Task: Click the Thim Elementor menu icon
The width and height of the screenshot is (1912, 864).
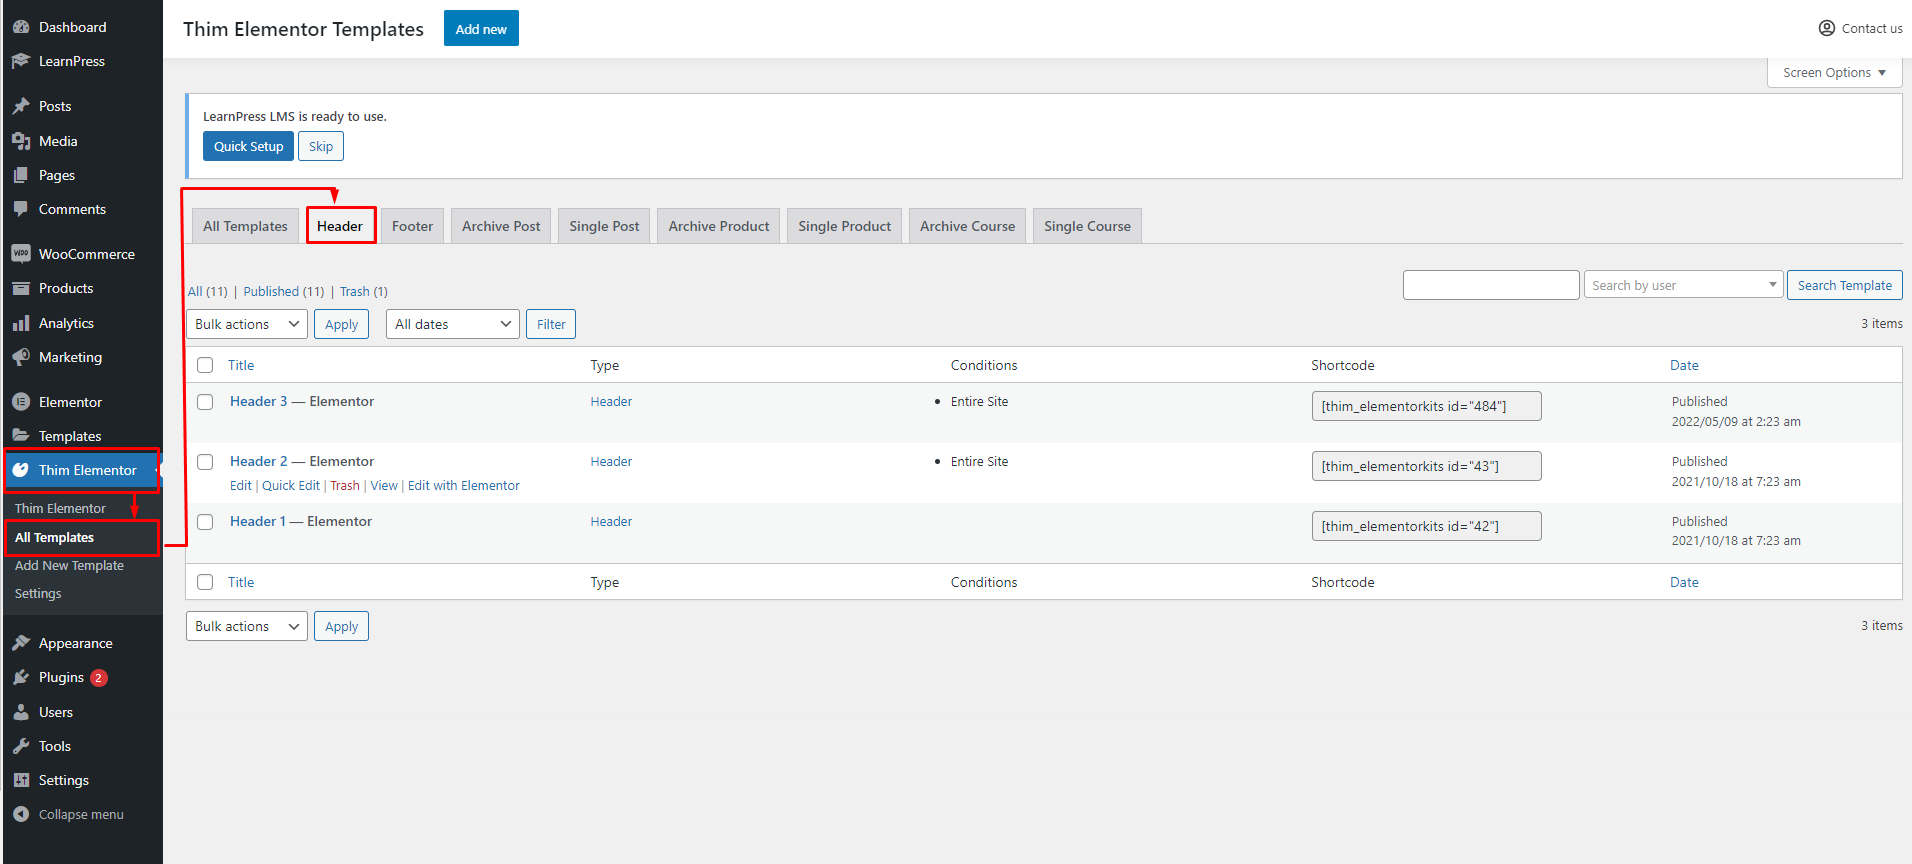Action: 21,470
